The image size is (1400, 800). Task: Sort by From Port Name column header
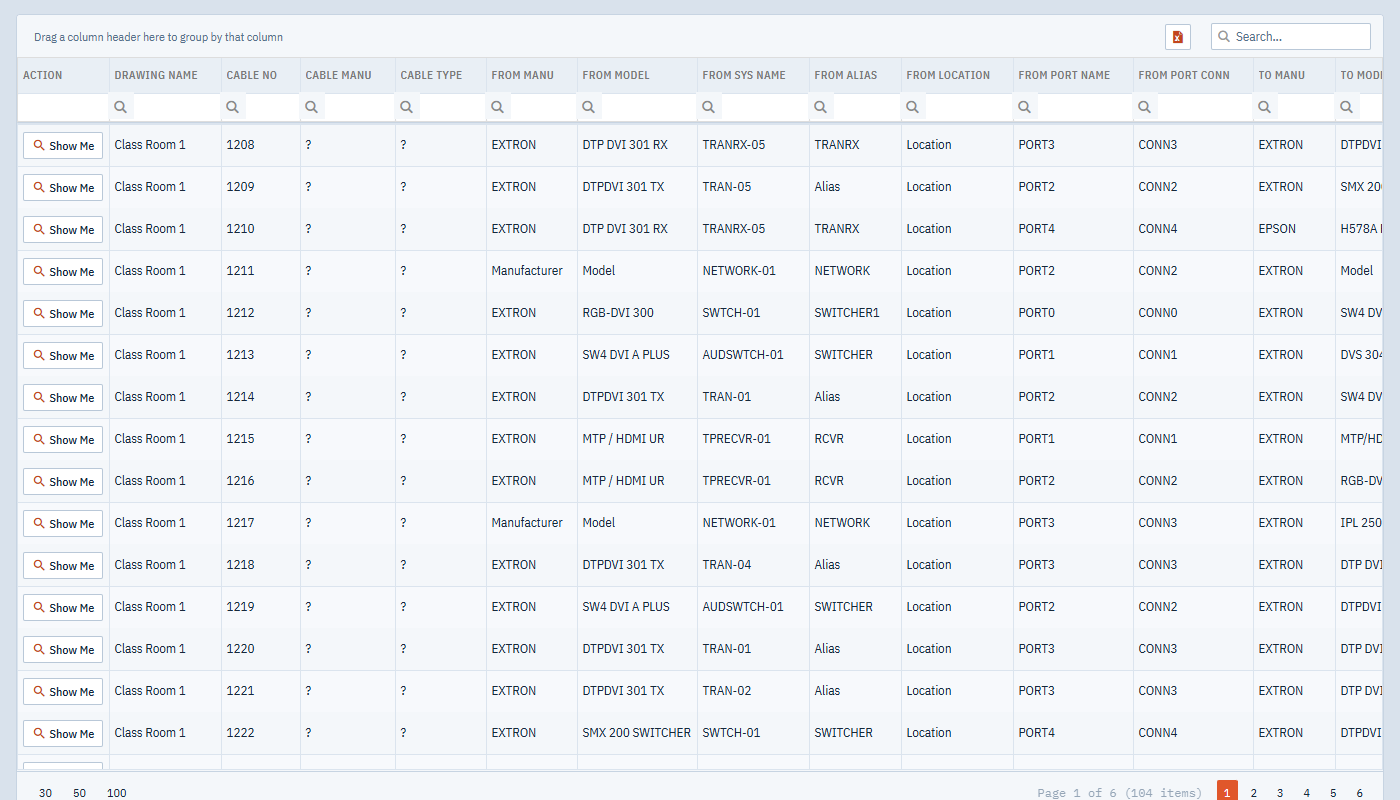(1073, 75)
